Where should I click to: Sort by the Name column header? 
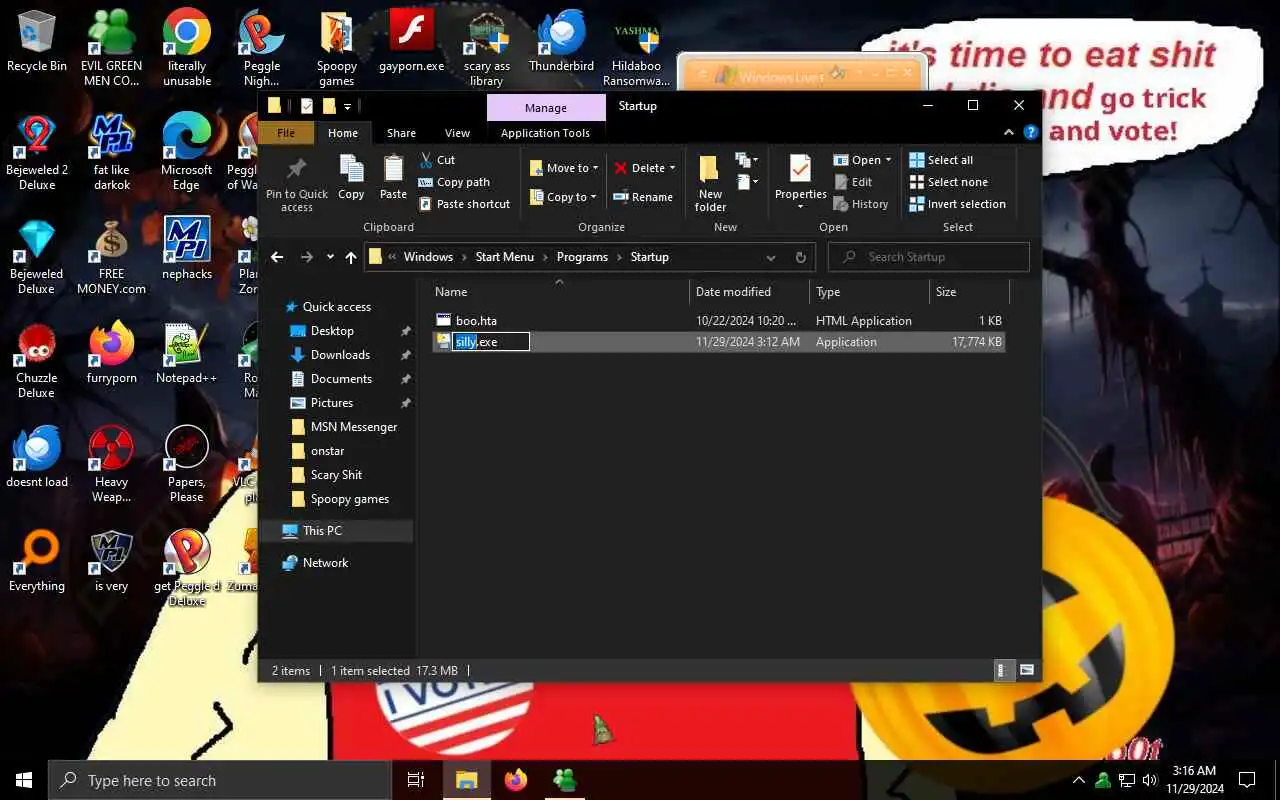(x=560, y=292)
